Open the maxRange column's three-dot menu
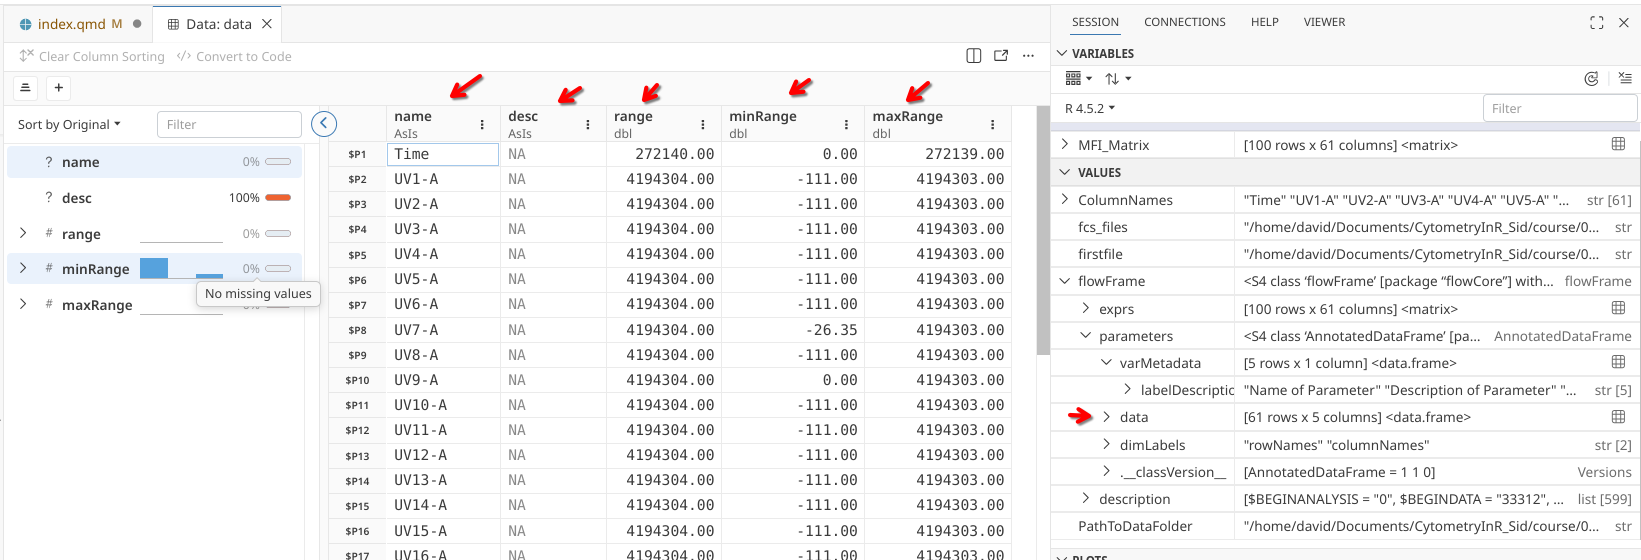 [x=992, y=125]
